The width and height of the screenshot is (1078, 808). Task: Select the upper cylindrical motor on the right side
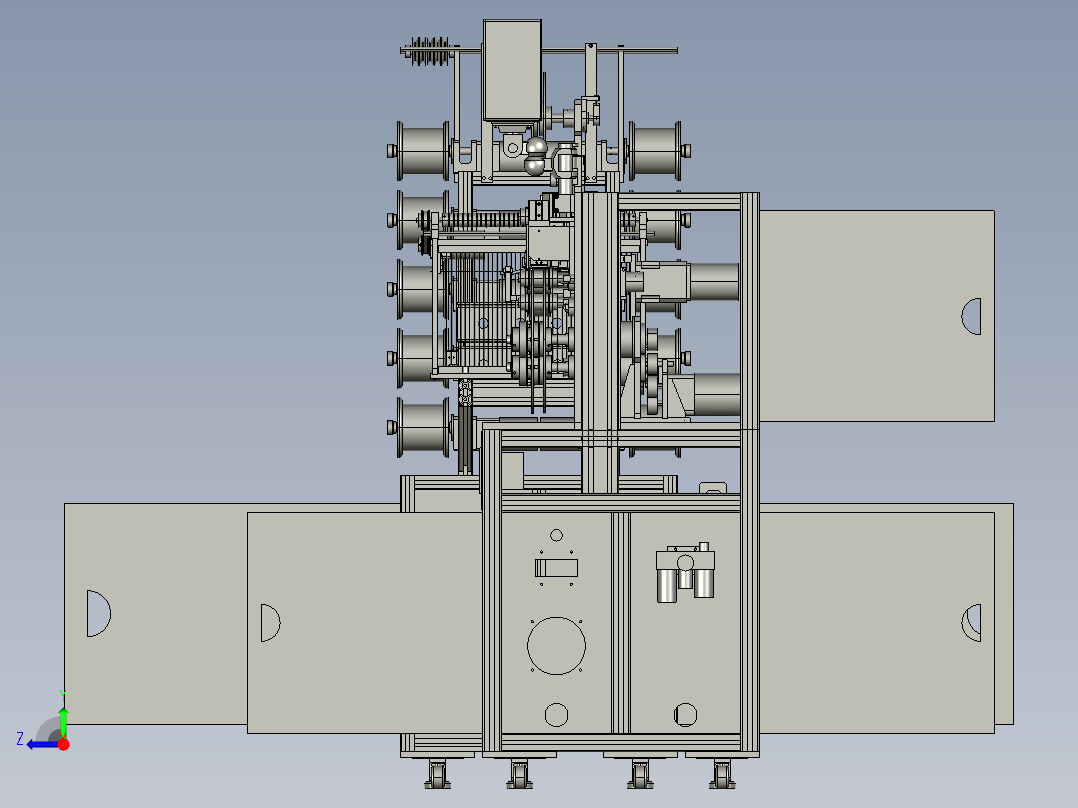click(x=713, y=282)
